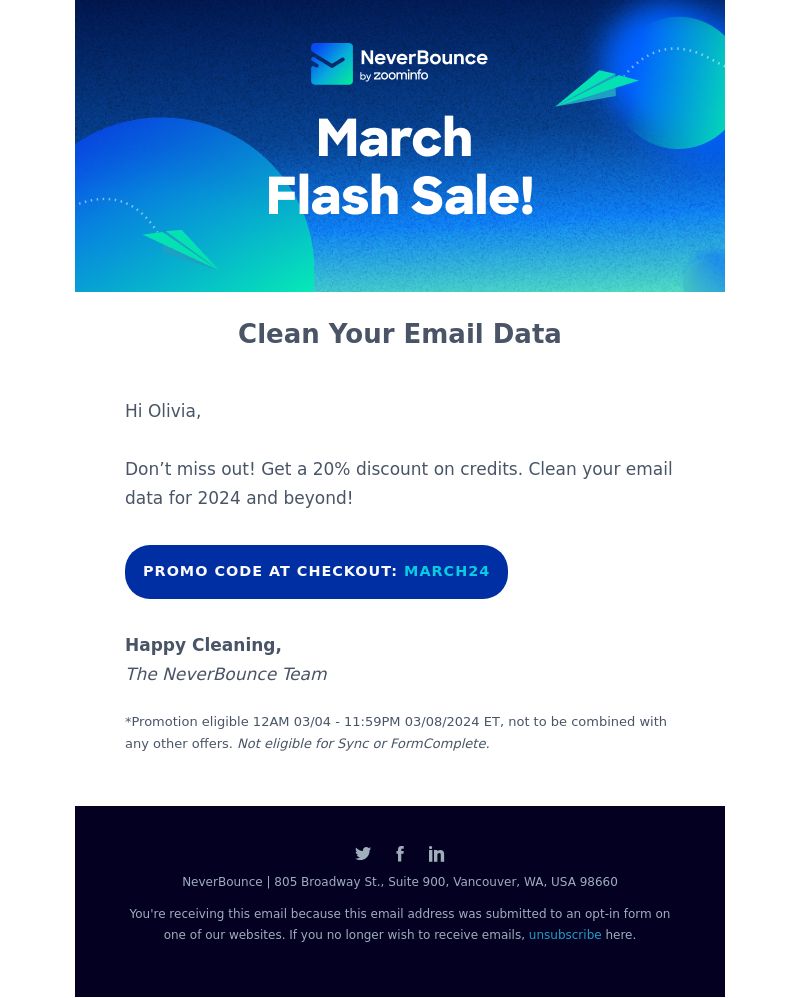This screenshot has width=800, height=998.
Task: Click 'The NeverBounce Team' signature
Action: click(226, 674)
